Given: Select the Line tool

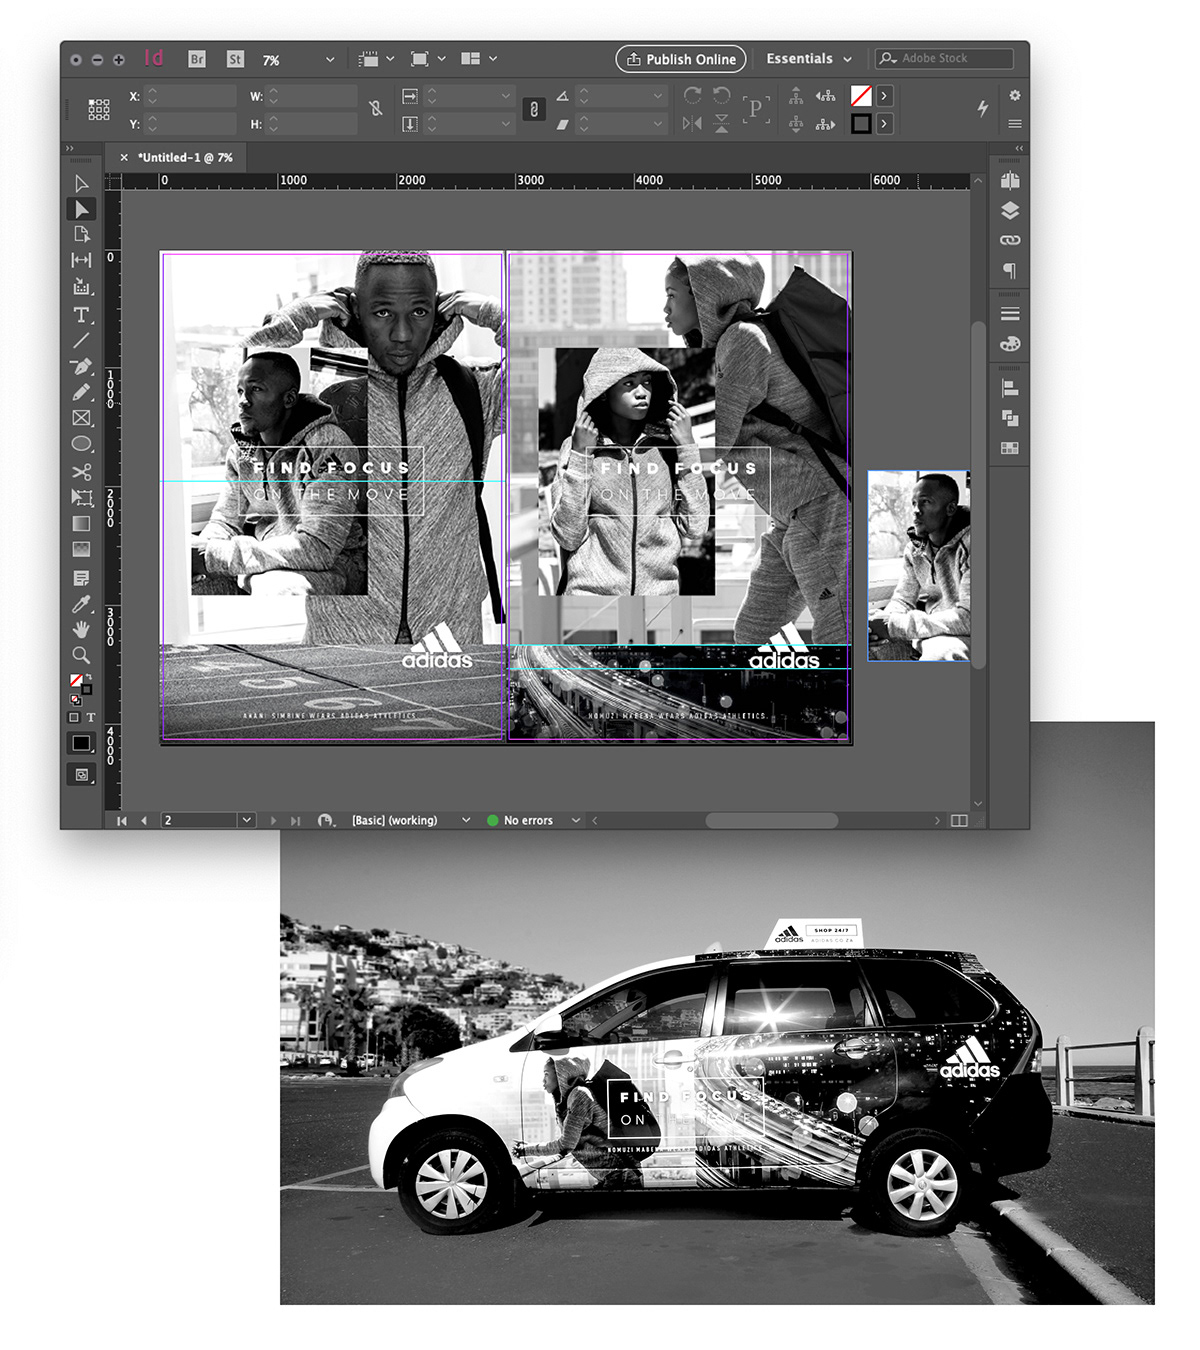Looking at the screenshot, I should [x=82, y=340].
